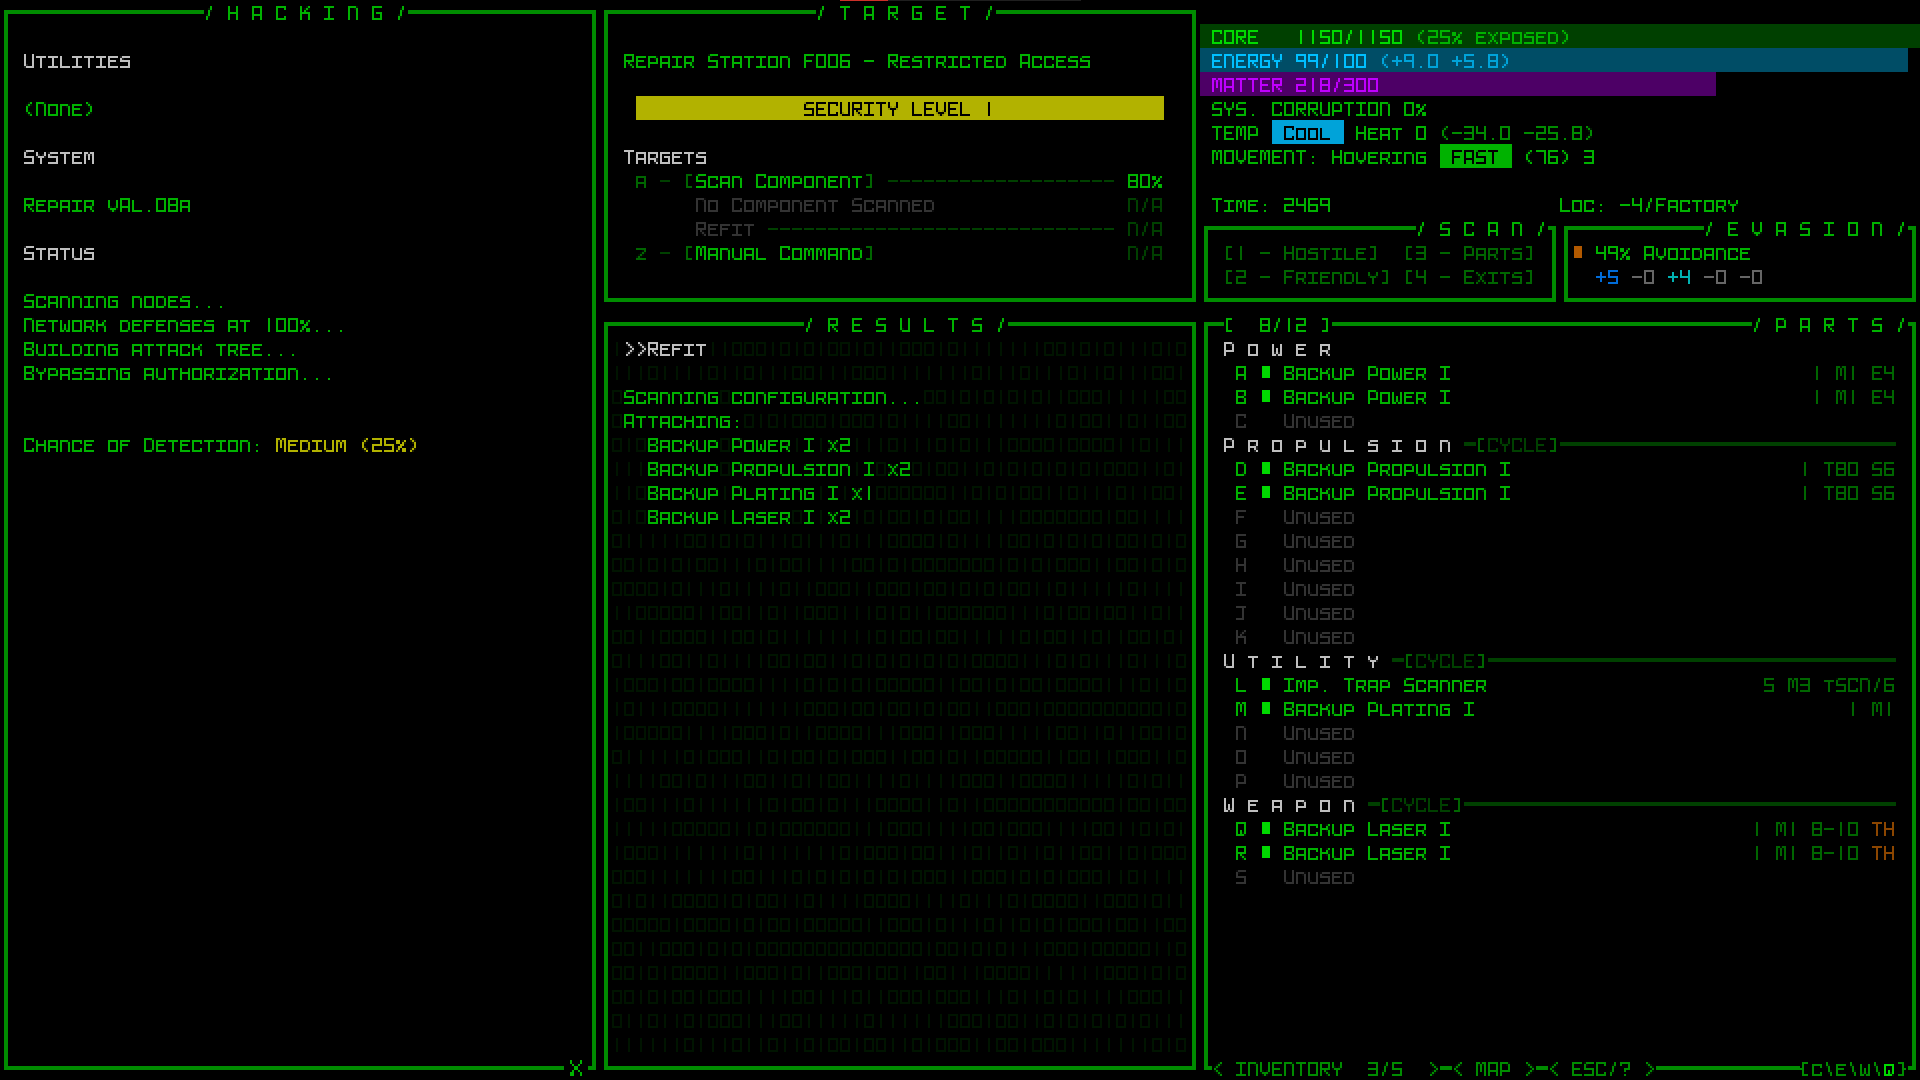Screen dimensions: 1920x1080
Task: Click the orange avoidance indicator square
Action: pos(1578,253)
